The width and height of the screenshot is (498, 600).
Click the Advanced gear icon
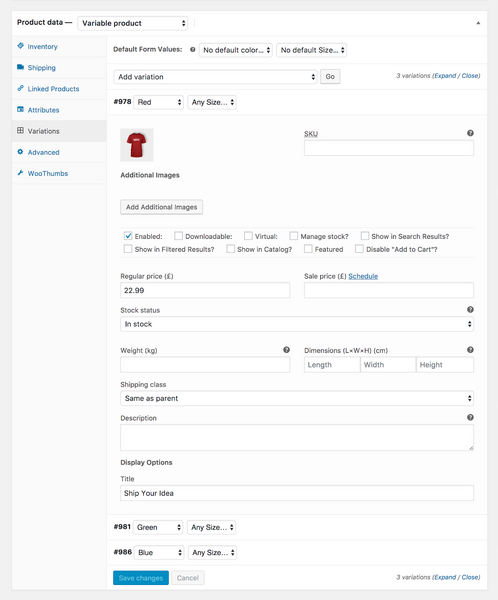20,152
